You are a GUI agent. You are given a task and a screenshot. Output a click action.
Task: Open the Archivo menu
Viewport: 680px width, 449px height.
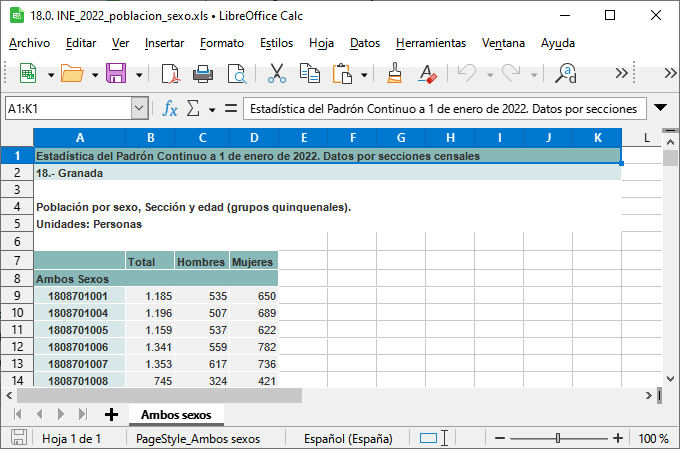point(29,43)
